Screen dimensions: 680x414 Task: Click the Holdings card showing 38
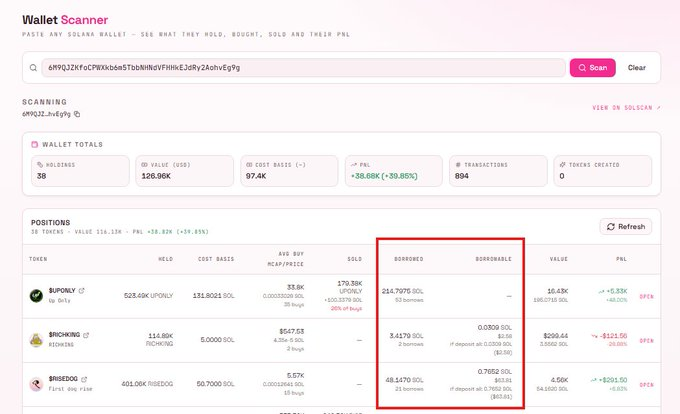click(x=80, y=171)
